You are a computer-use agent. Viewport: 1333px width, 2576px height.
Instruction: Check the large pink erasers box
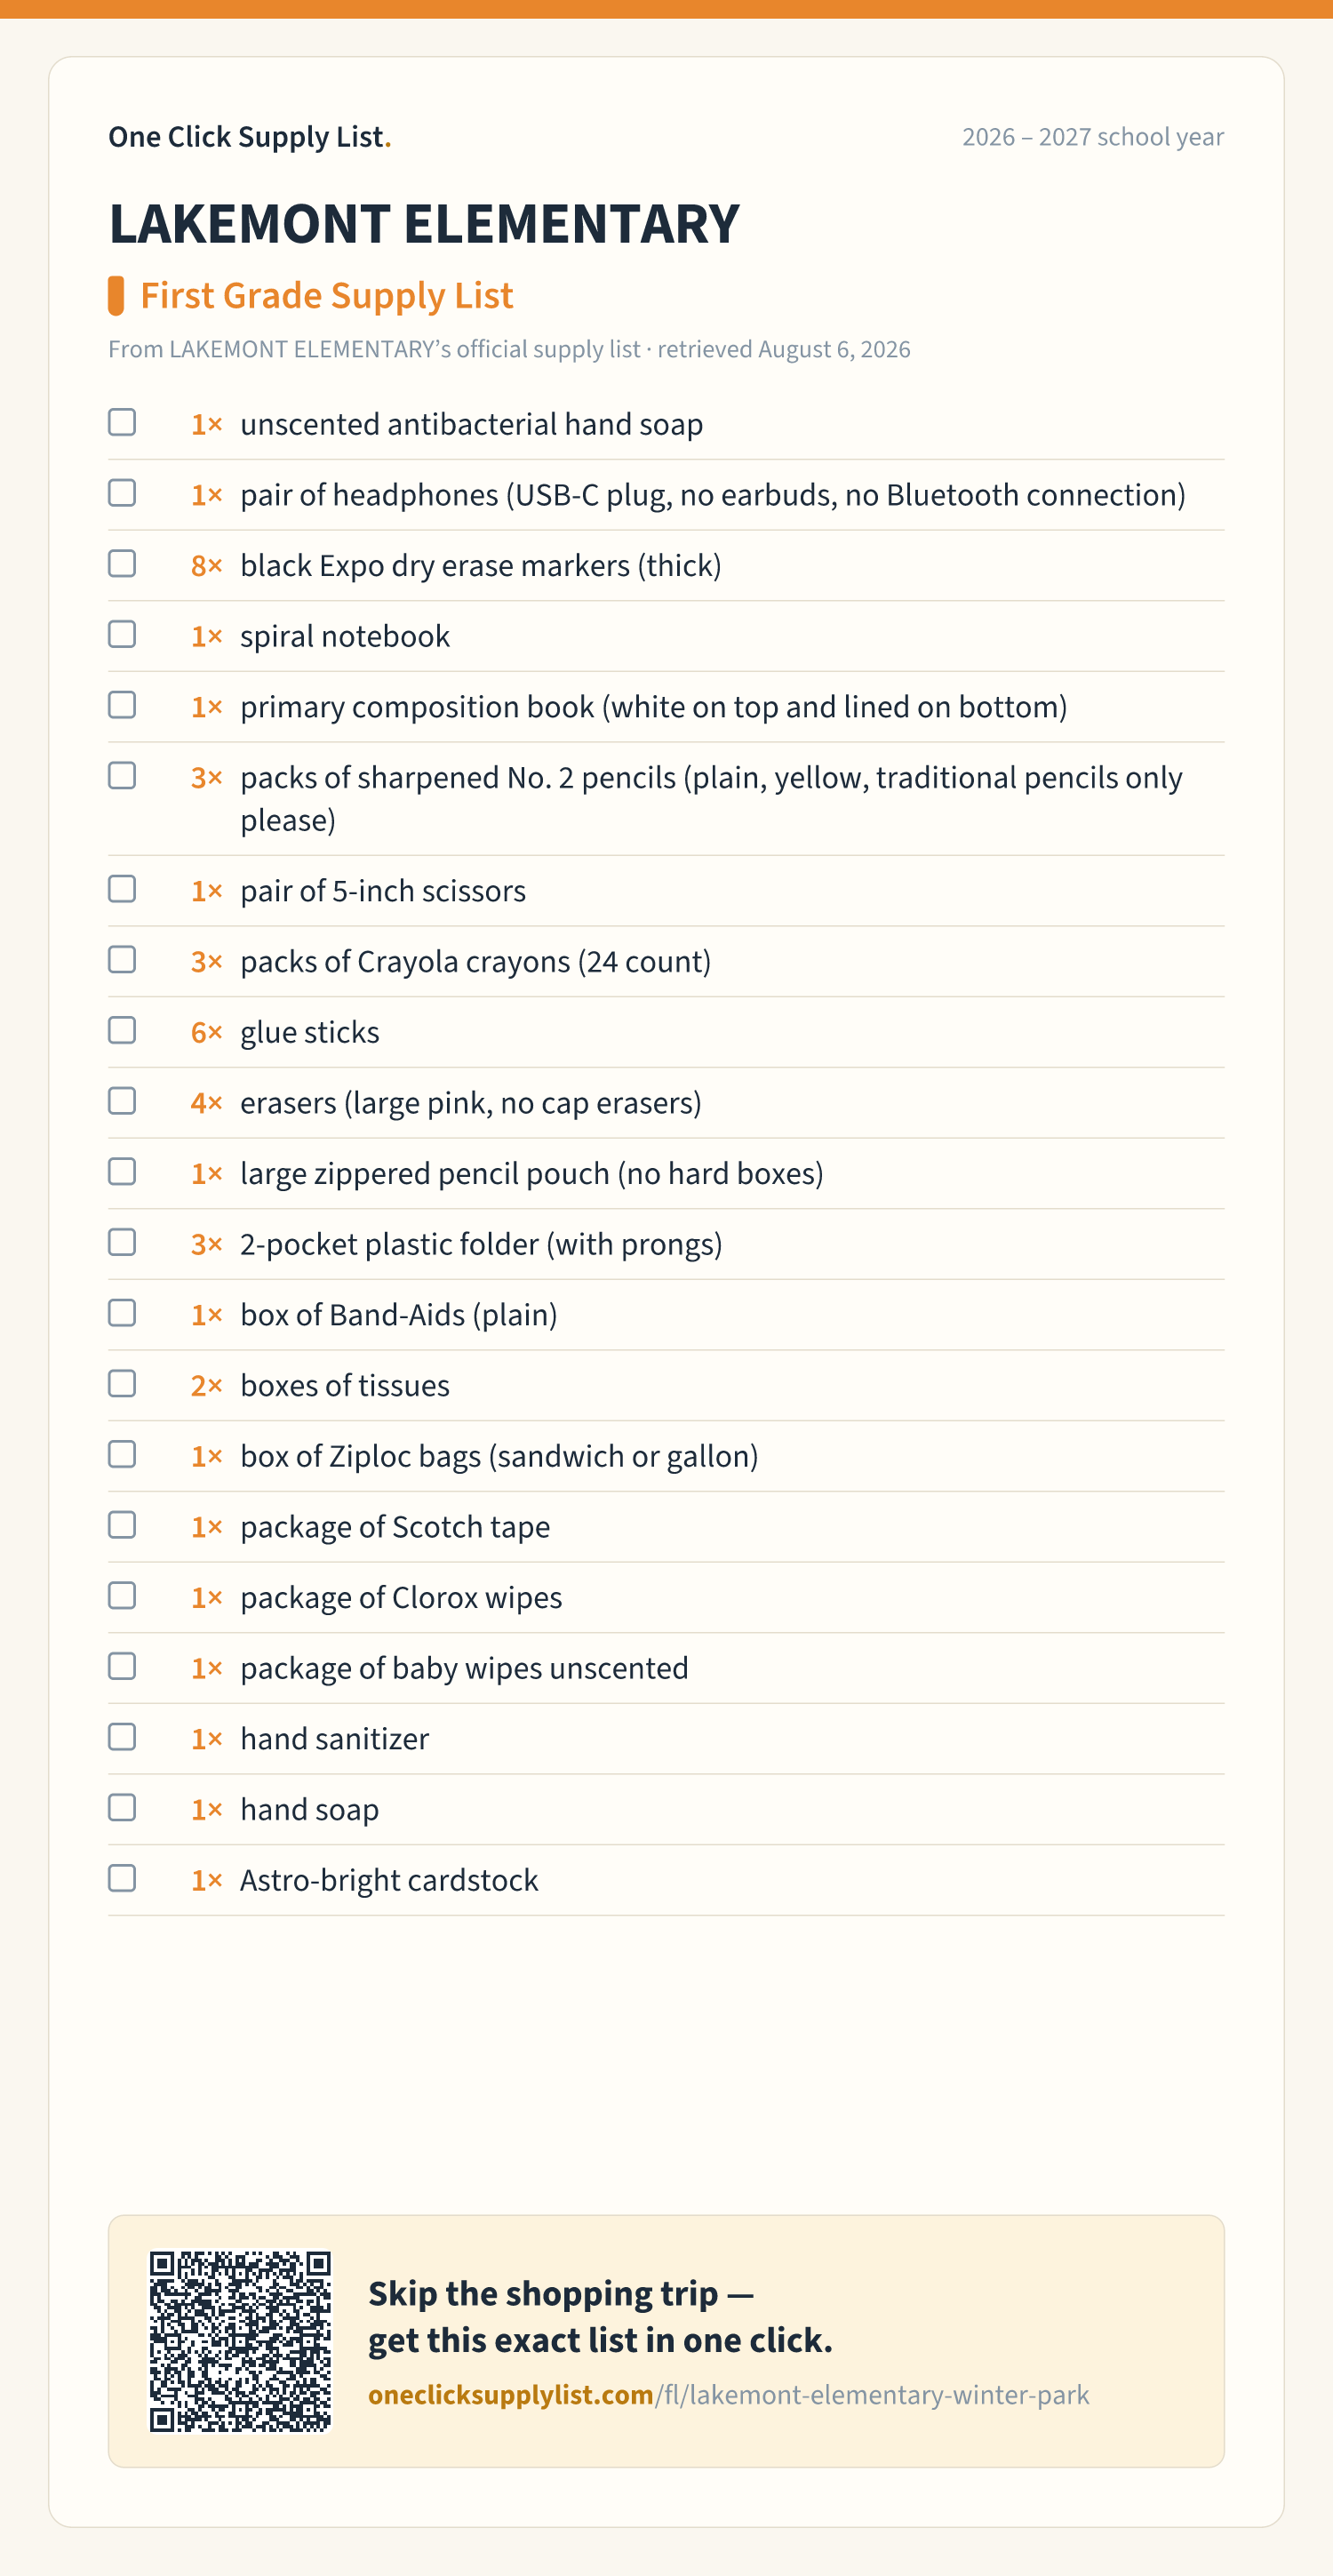click(x=122, y=1101)
